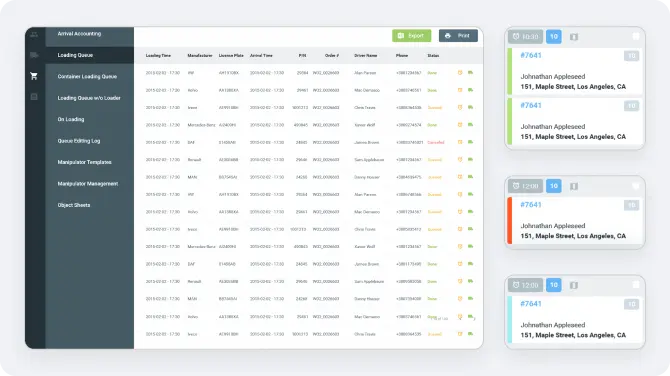Open the shopping cart section in the icon rail
The image size is (670, 376).
click(x=34, y=76)
